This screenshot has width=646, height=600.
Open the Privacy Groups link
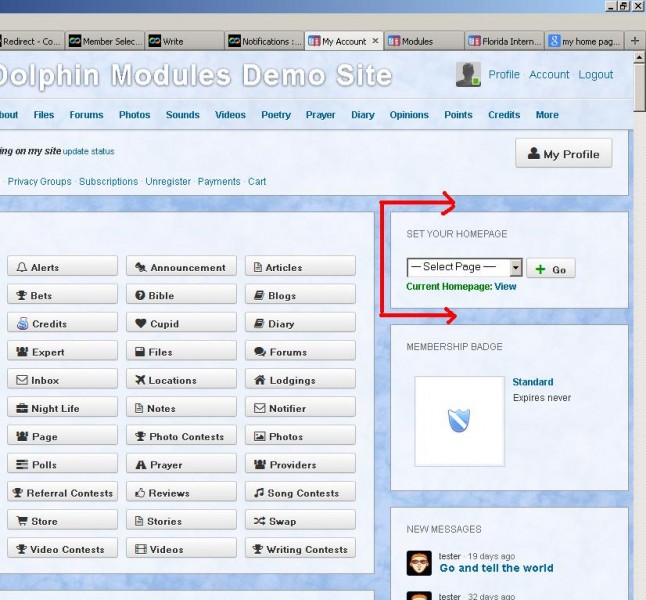[x=40, y=181]
